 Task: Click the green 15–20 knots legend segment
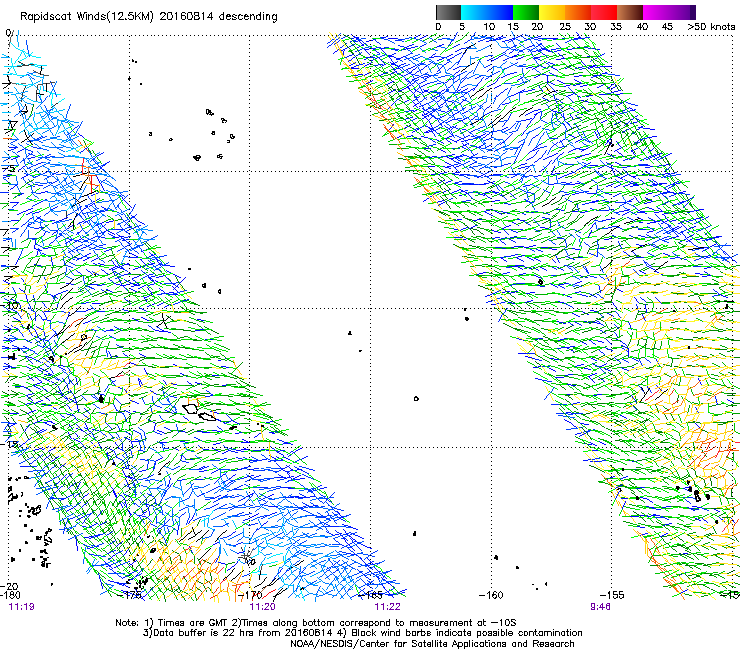526,12
